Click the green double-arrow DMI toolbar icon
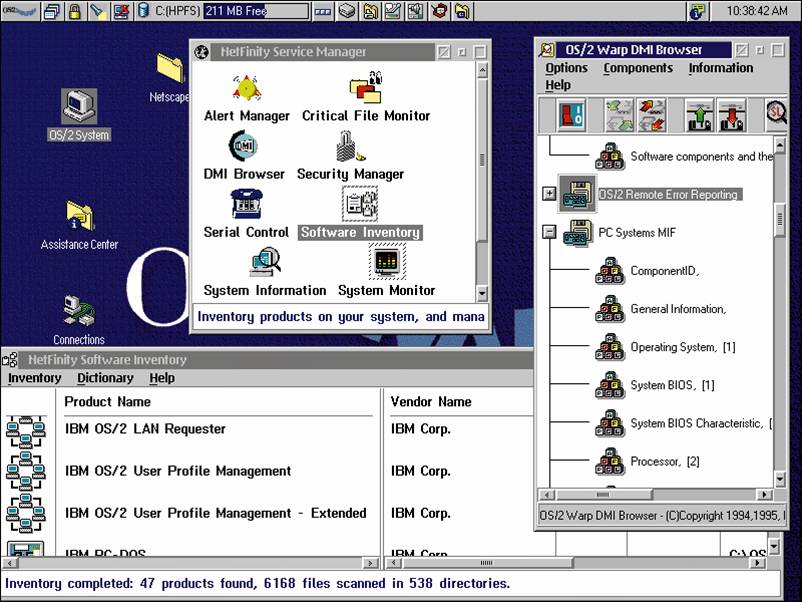 tap(619, 115)
